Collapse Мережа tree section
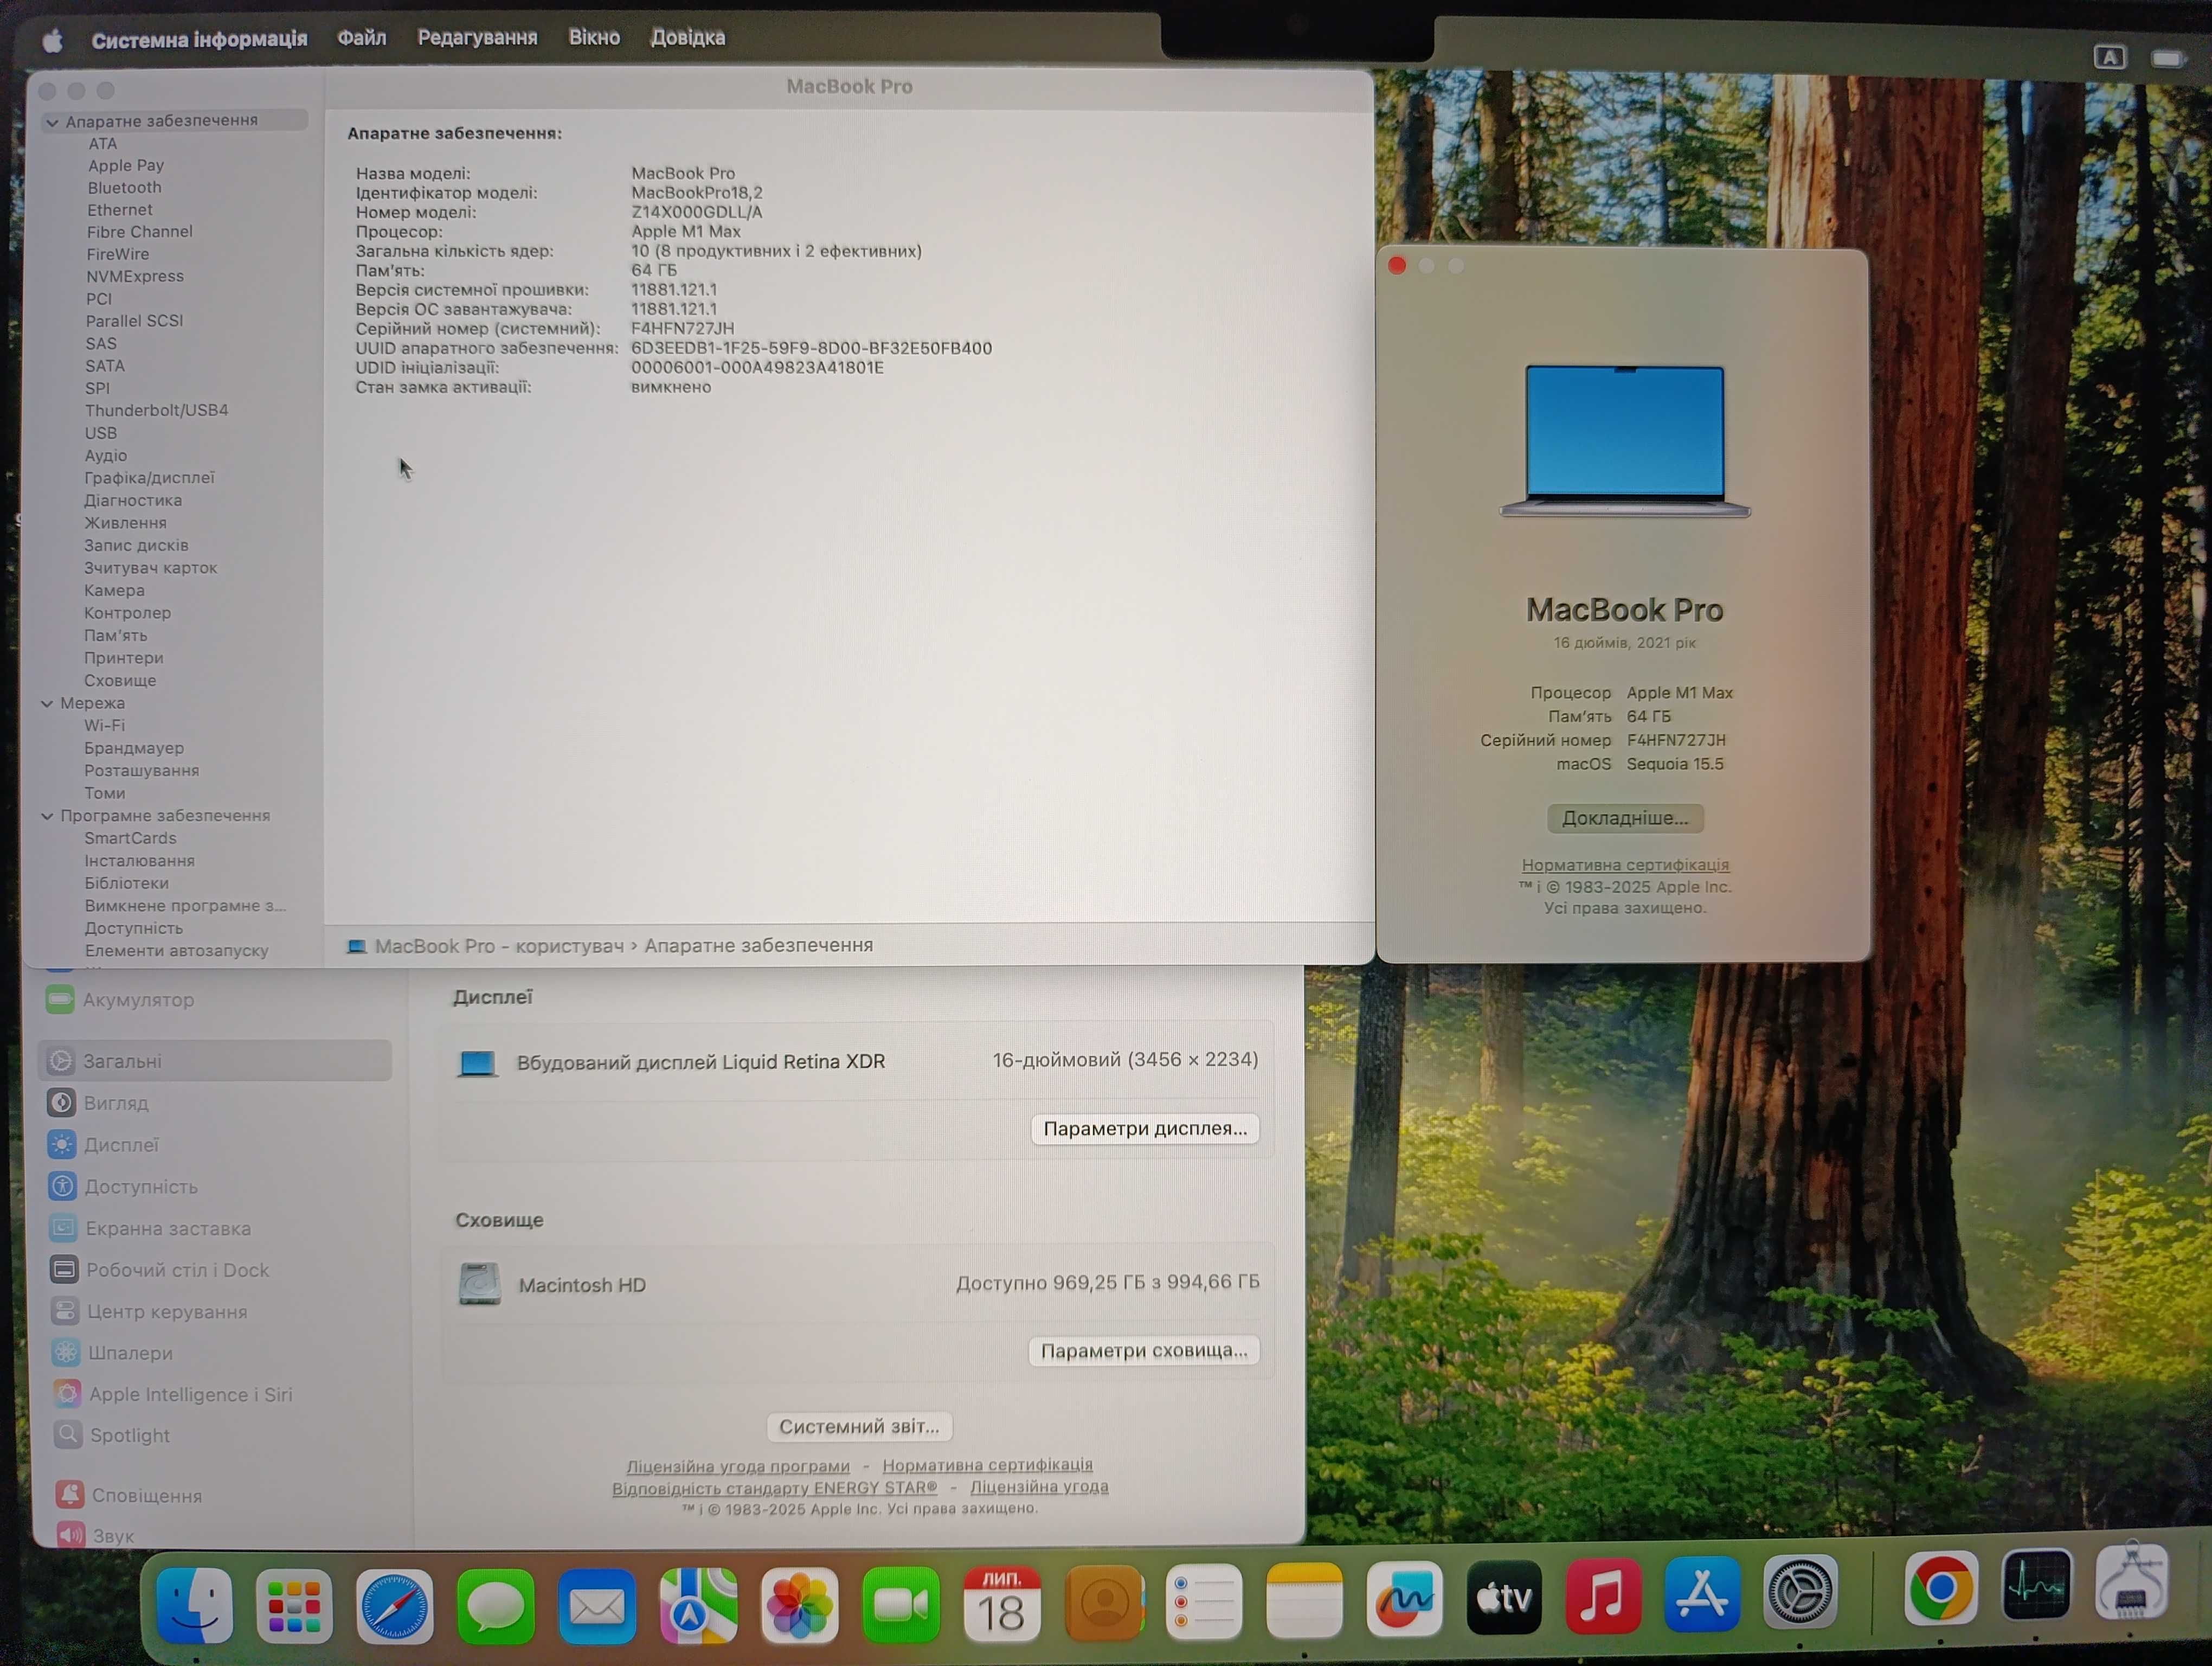2212x1666 pixels. 47,704
